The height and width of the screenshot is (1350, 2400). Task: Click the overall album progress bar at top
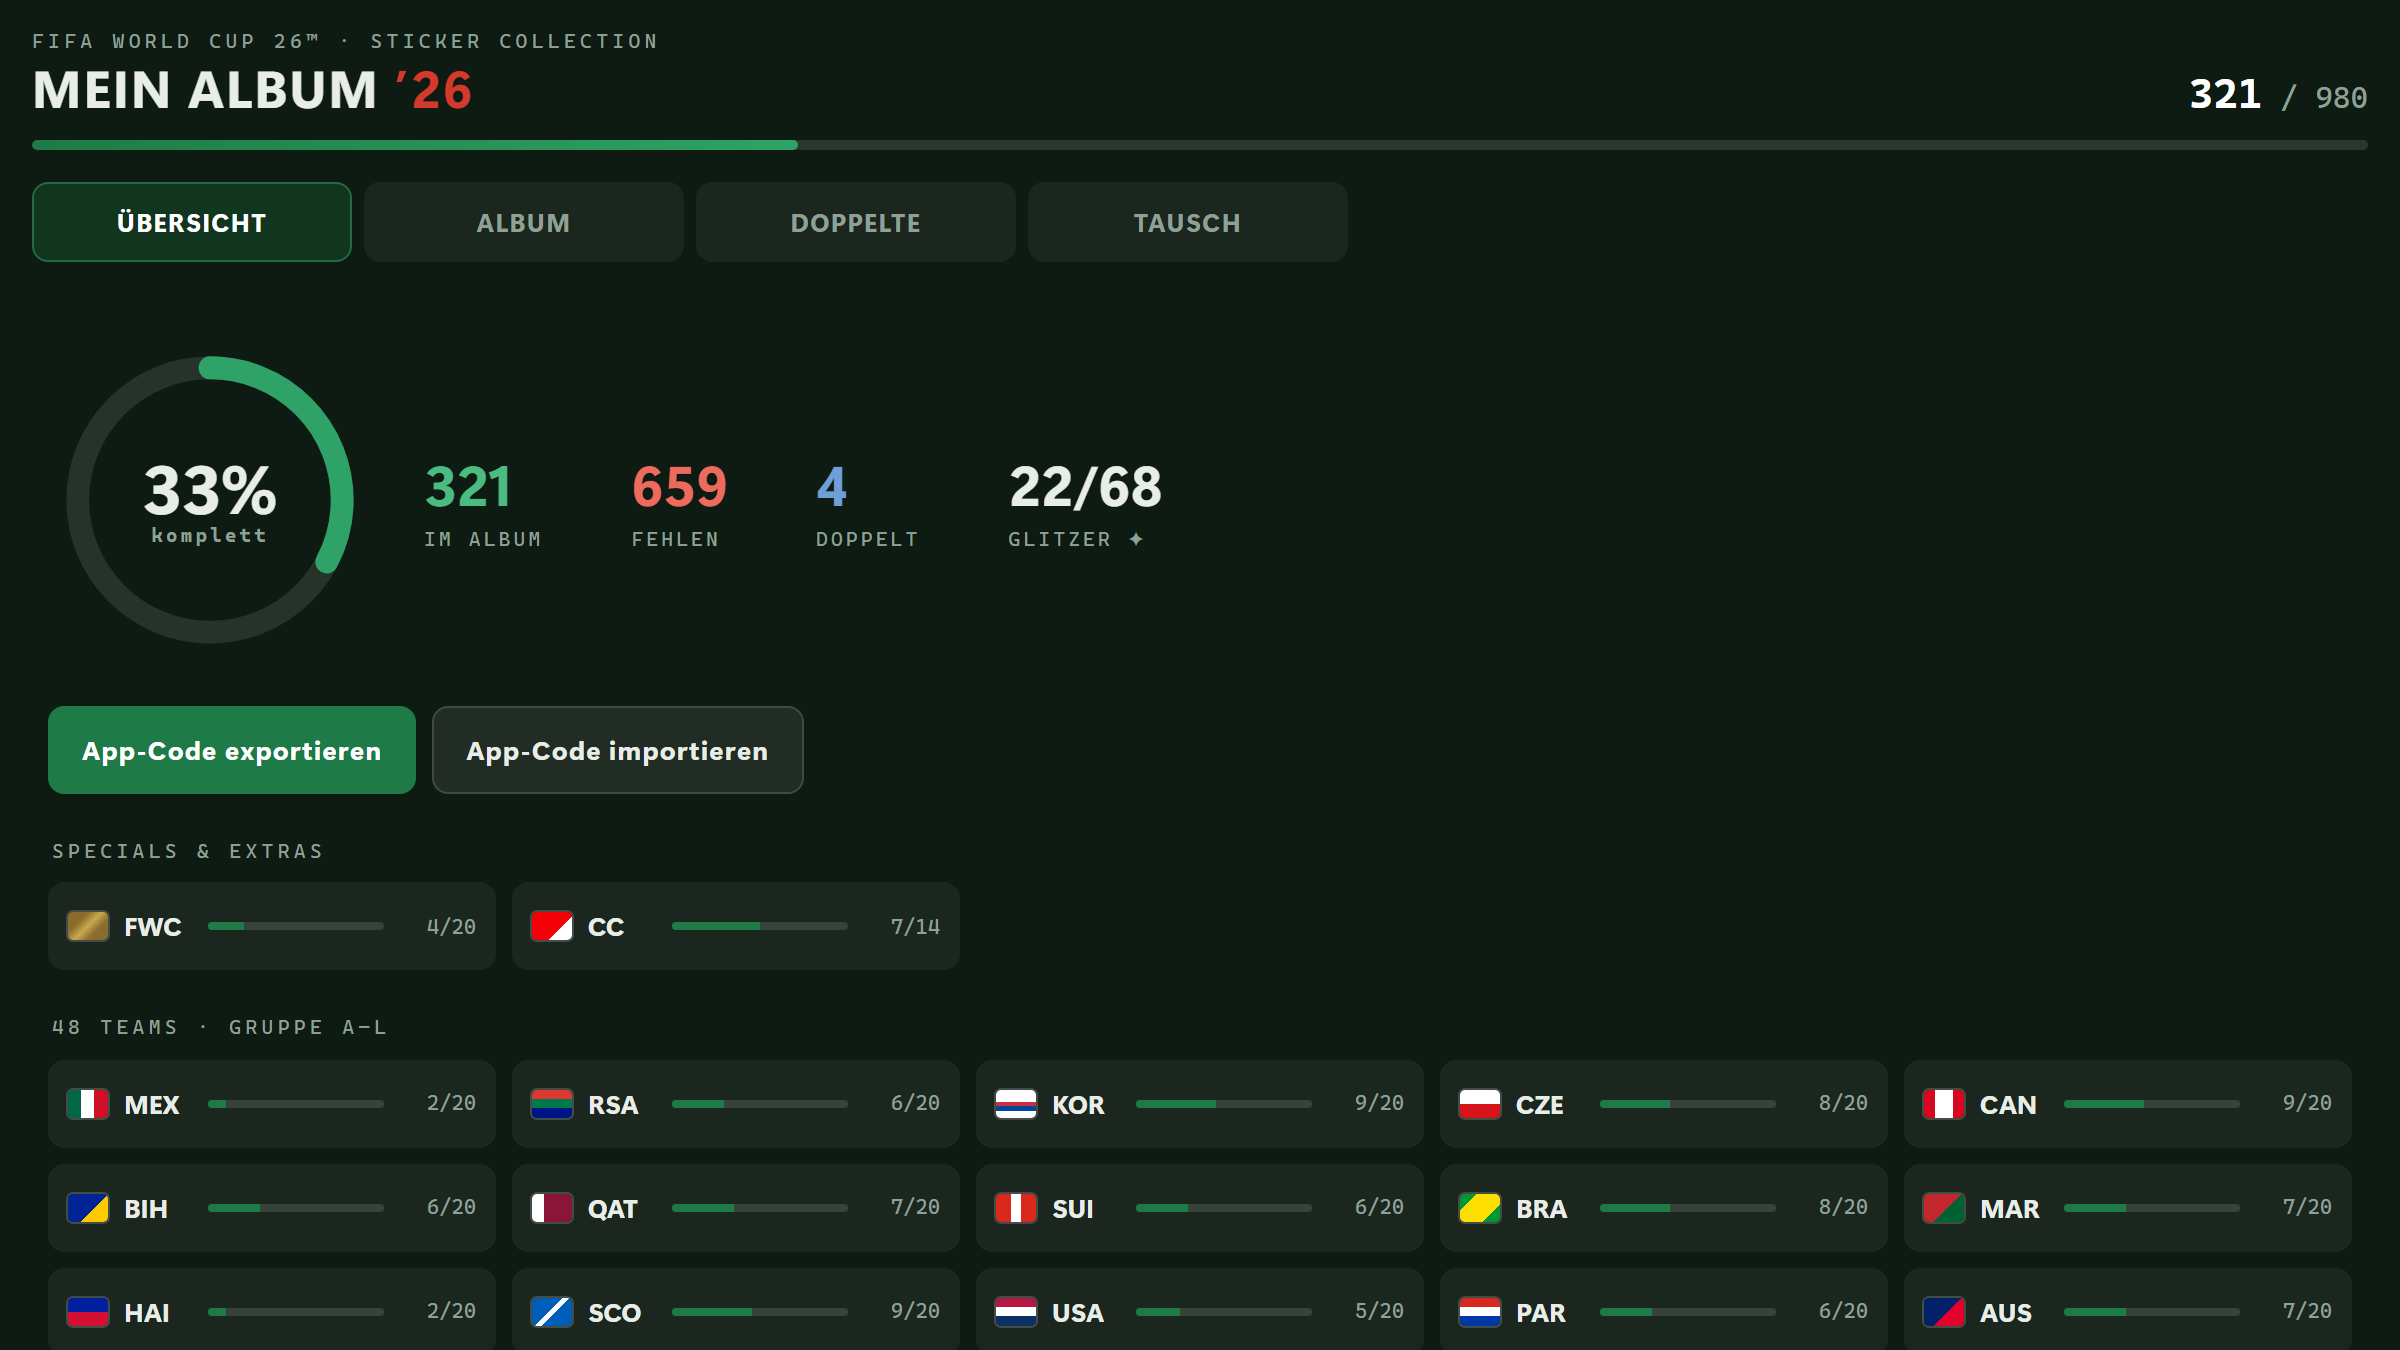[1200, 145]
